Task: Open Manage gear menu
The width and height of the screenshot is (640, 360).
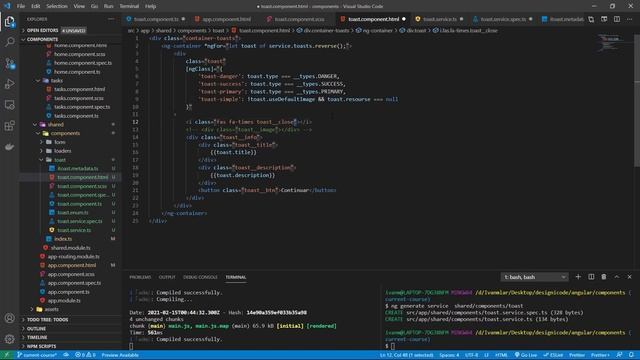Action: pos(9,338)
